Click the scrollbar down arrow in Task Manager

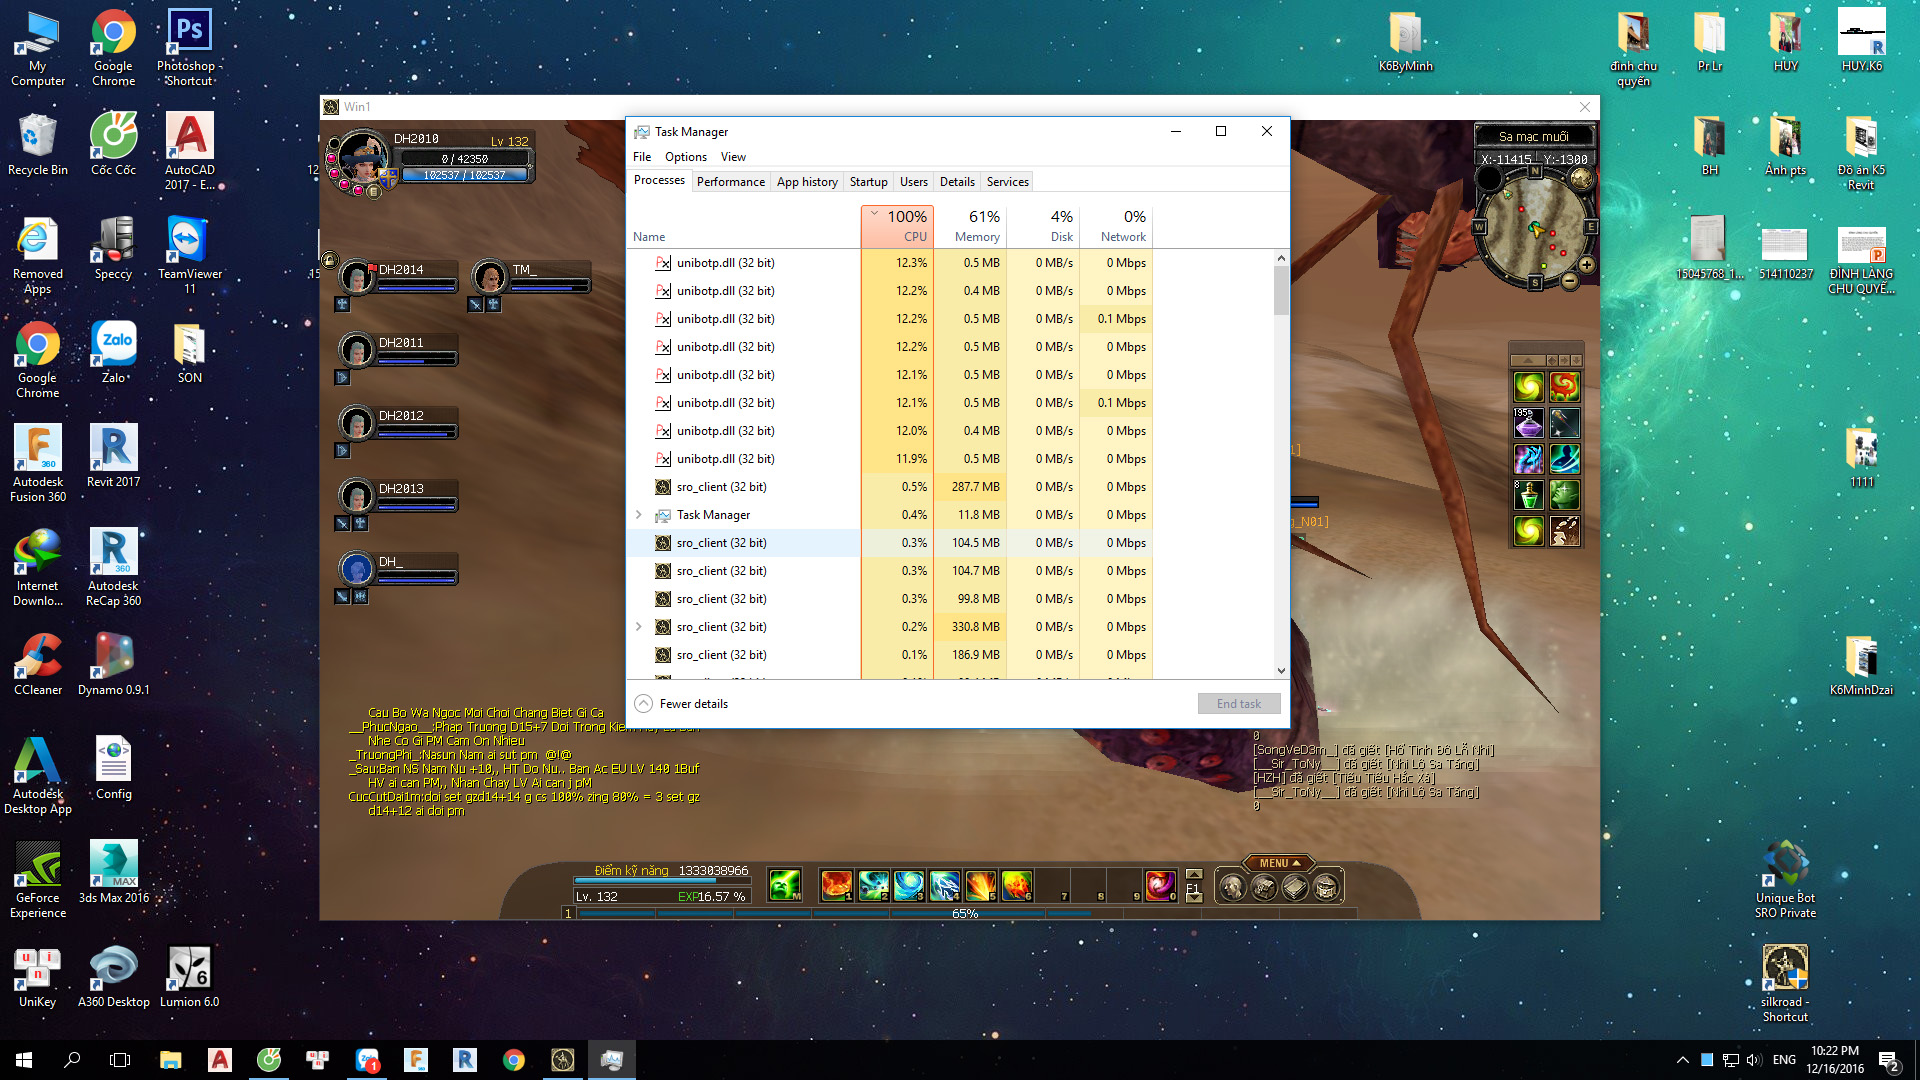click(1281, 671)
